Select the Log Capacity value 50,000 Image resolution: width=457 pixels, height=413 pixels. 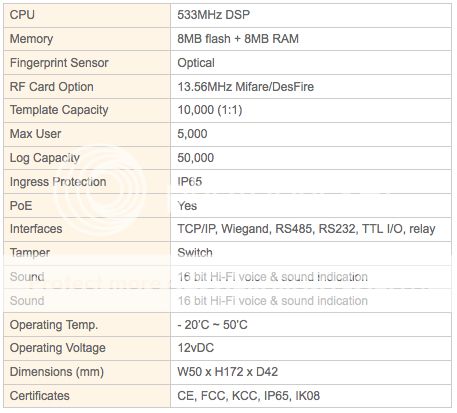196,158
